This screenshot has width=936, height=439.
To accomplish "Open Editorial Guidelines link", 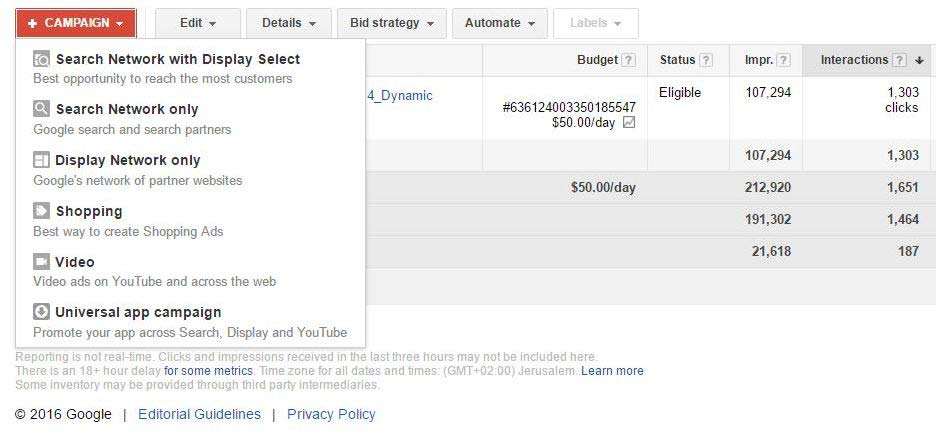I will pyautogui.click(x=199, y=415).
